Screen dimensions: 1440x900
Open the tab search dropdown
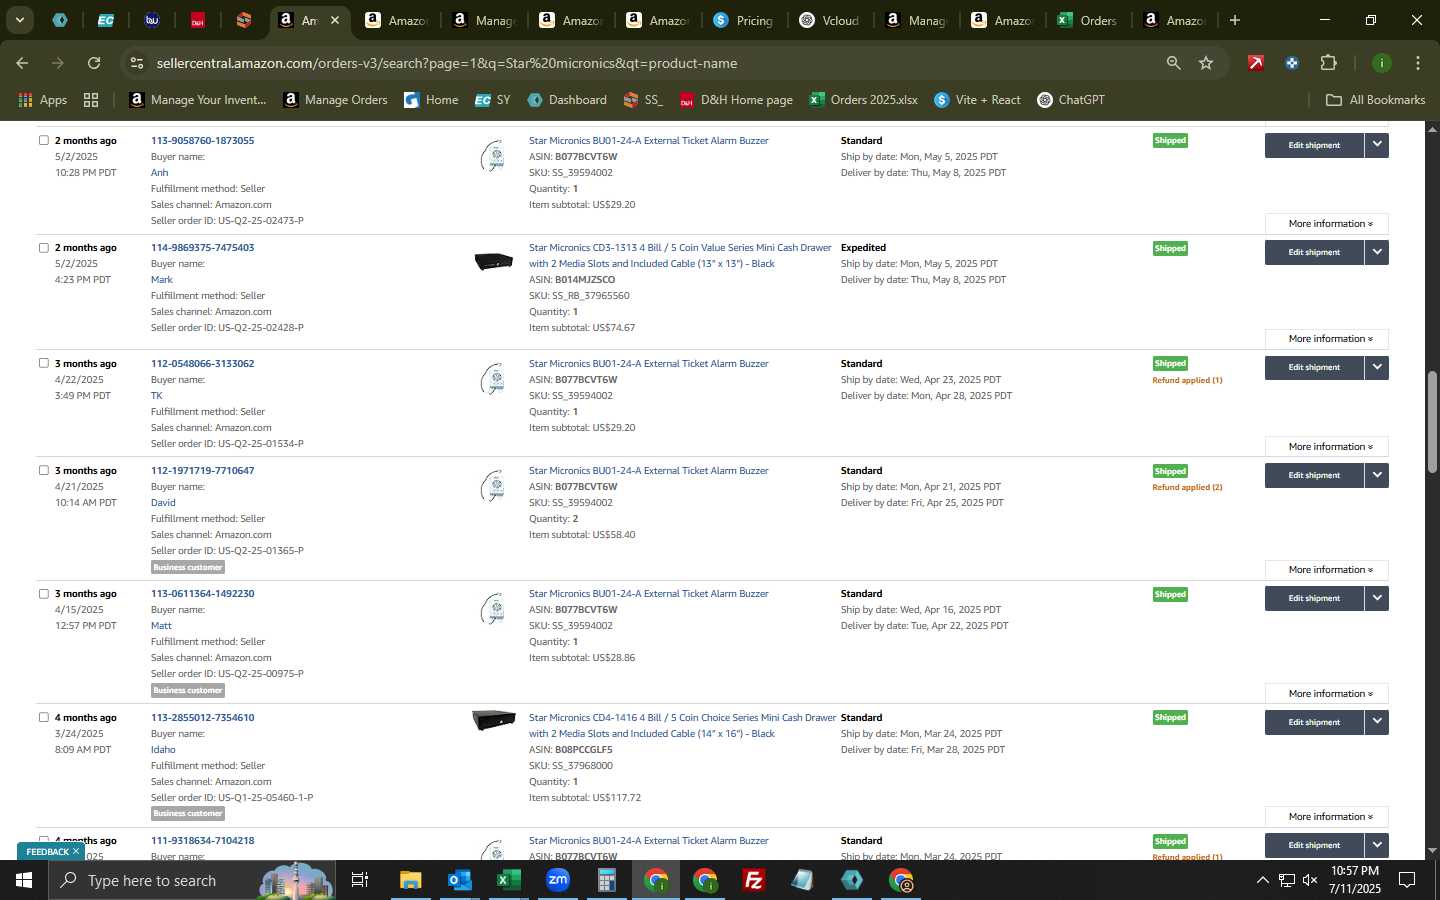tap(20, 20)
